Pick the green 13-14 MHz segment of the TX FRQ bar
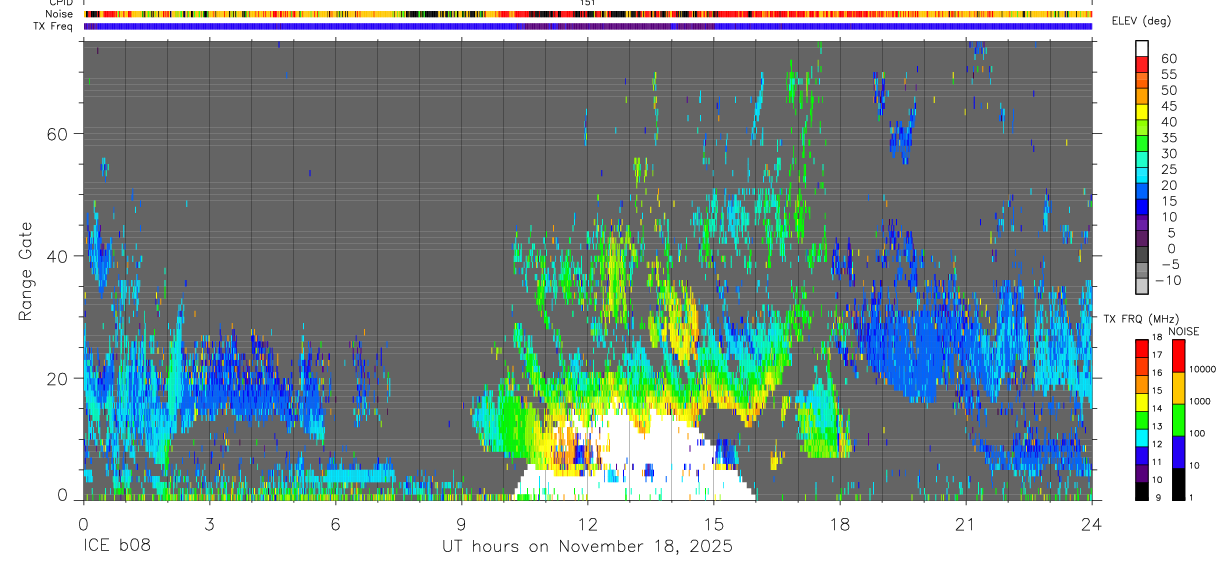This screenshot has width=1228, height=567. pos(1142,420)
